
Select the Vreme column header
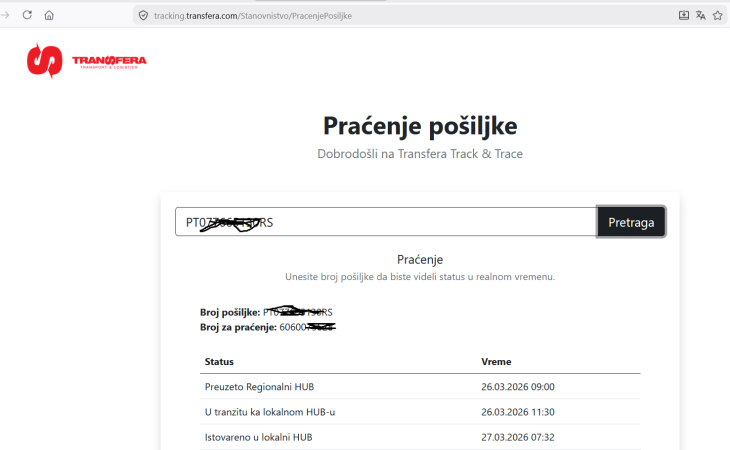tap(497, 361)
